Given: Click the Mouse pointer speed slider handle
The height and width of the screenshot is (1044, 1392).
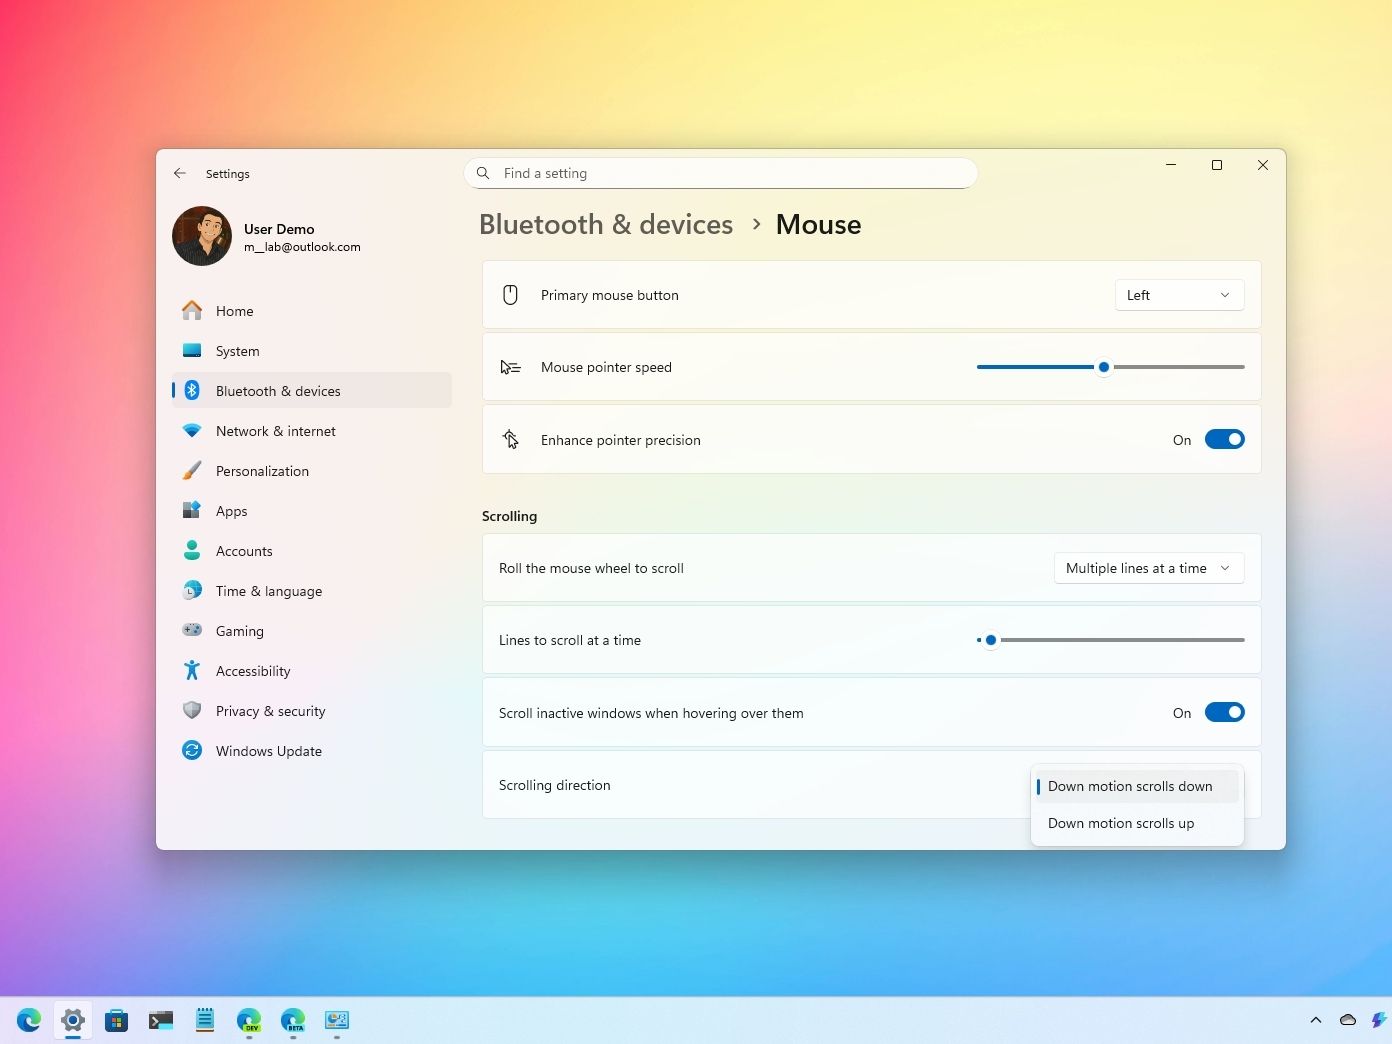Looking at the screenshot, I should 1104,367.
